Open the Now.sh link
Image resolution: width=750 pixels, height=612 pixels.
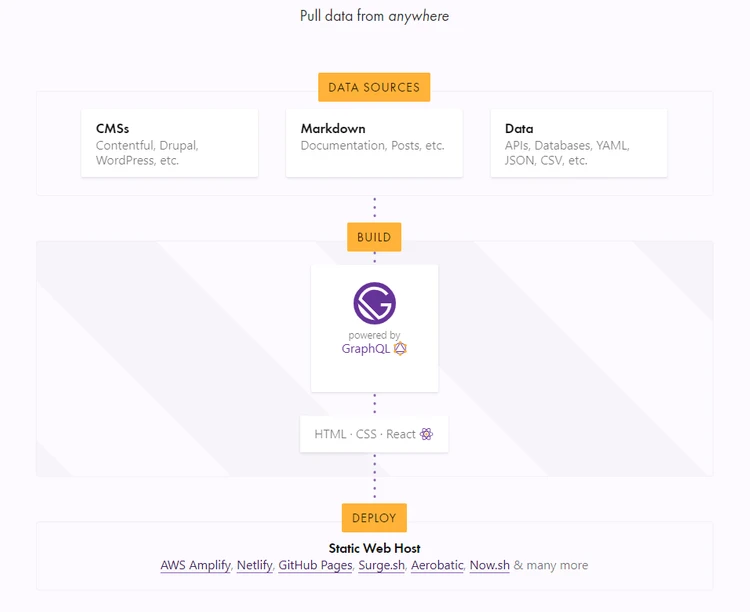(489, 565)
